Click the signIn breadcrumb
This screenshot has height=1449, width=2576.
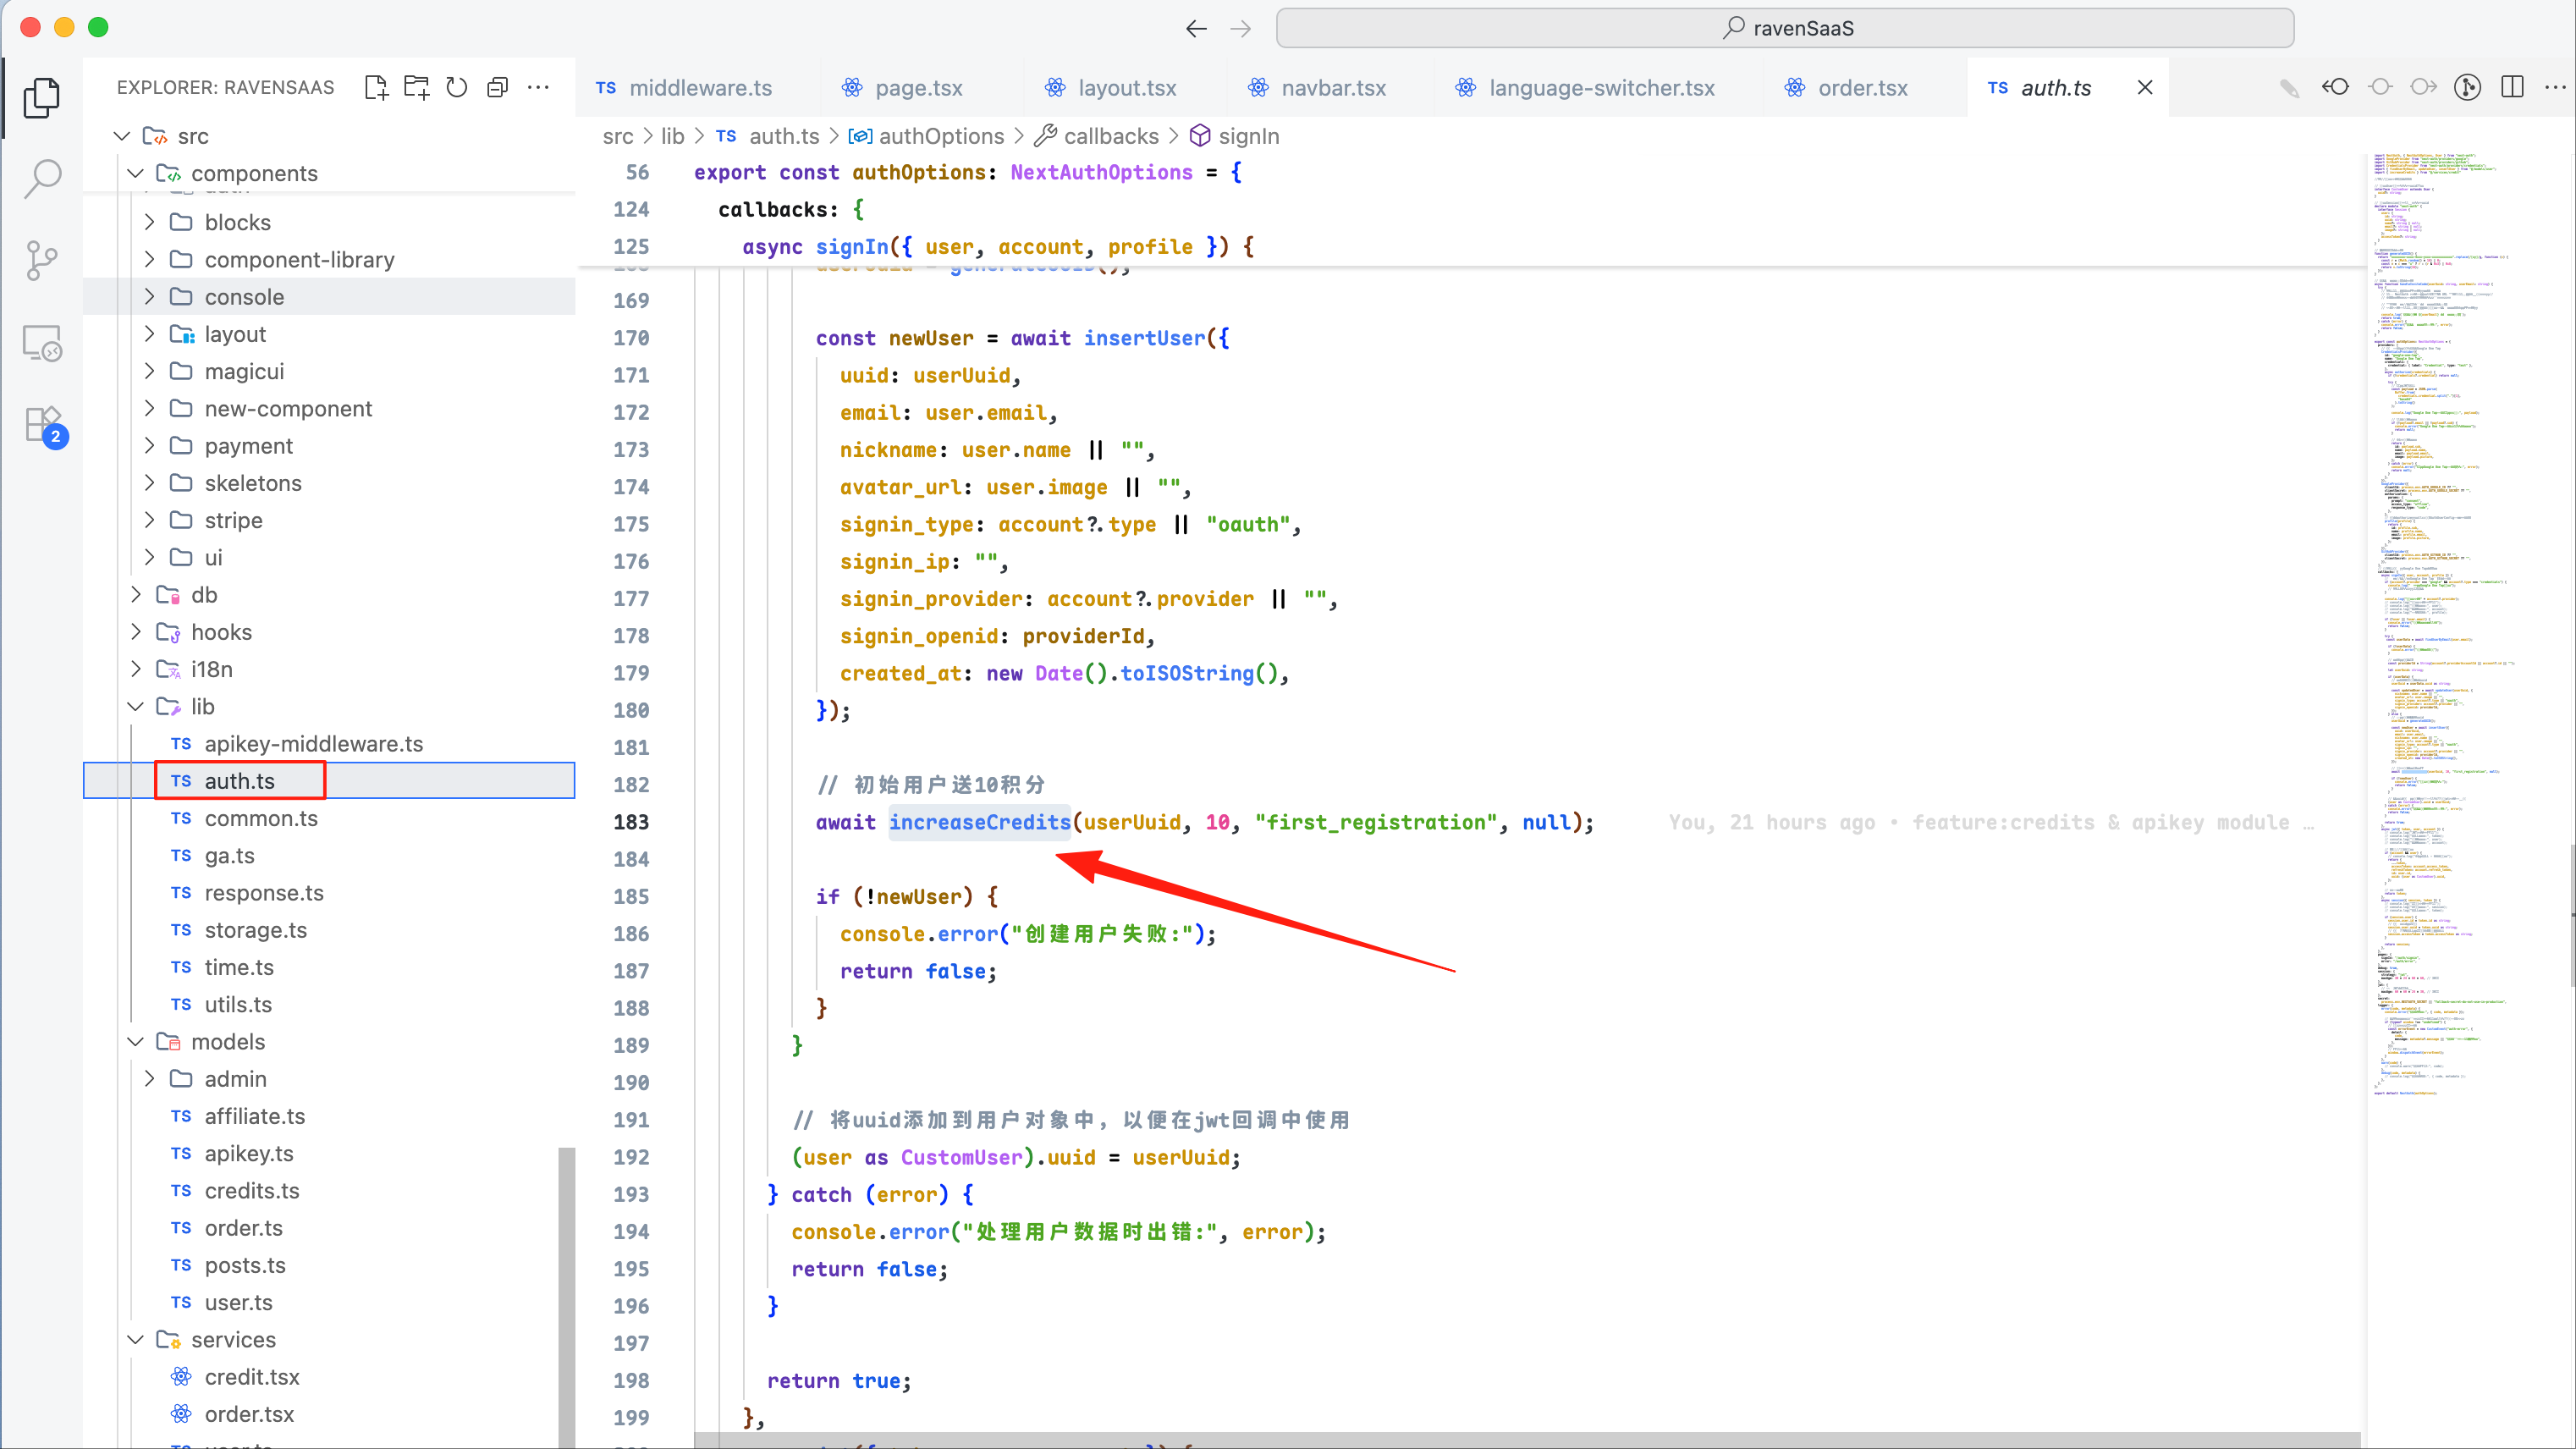click(1234, 136)
